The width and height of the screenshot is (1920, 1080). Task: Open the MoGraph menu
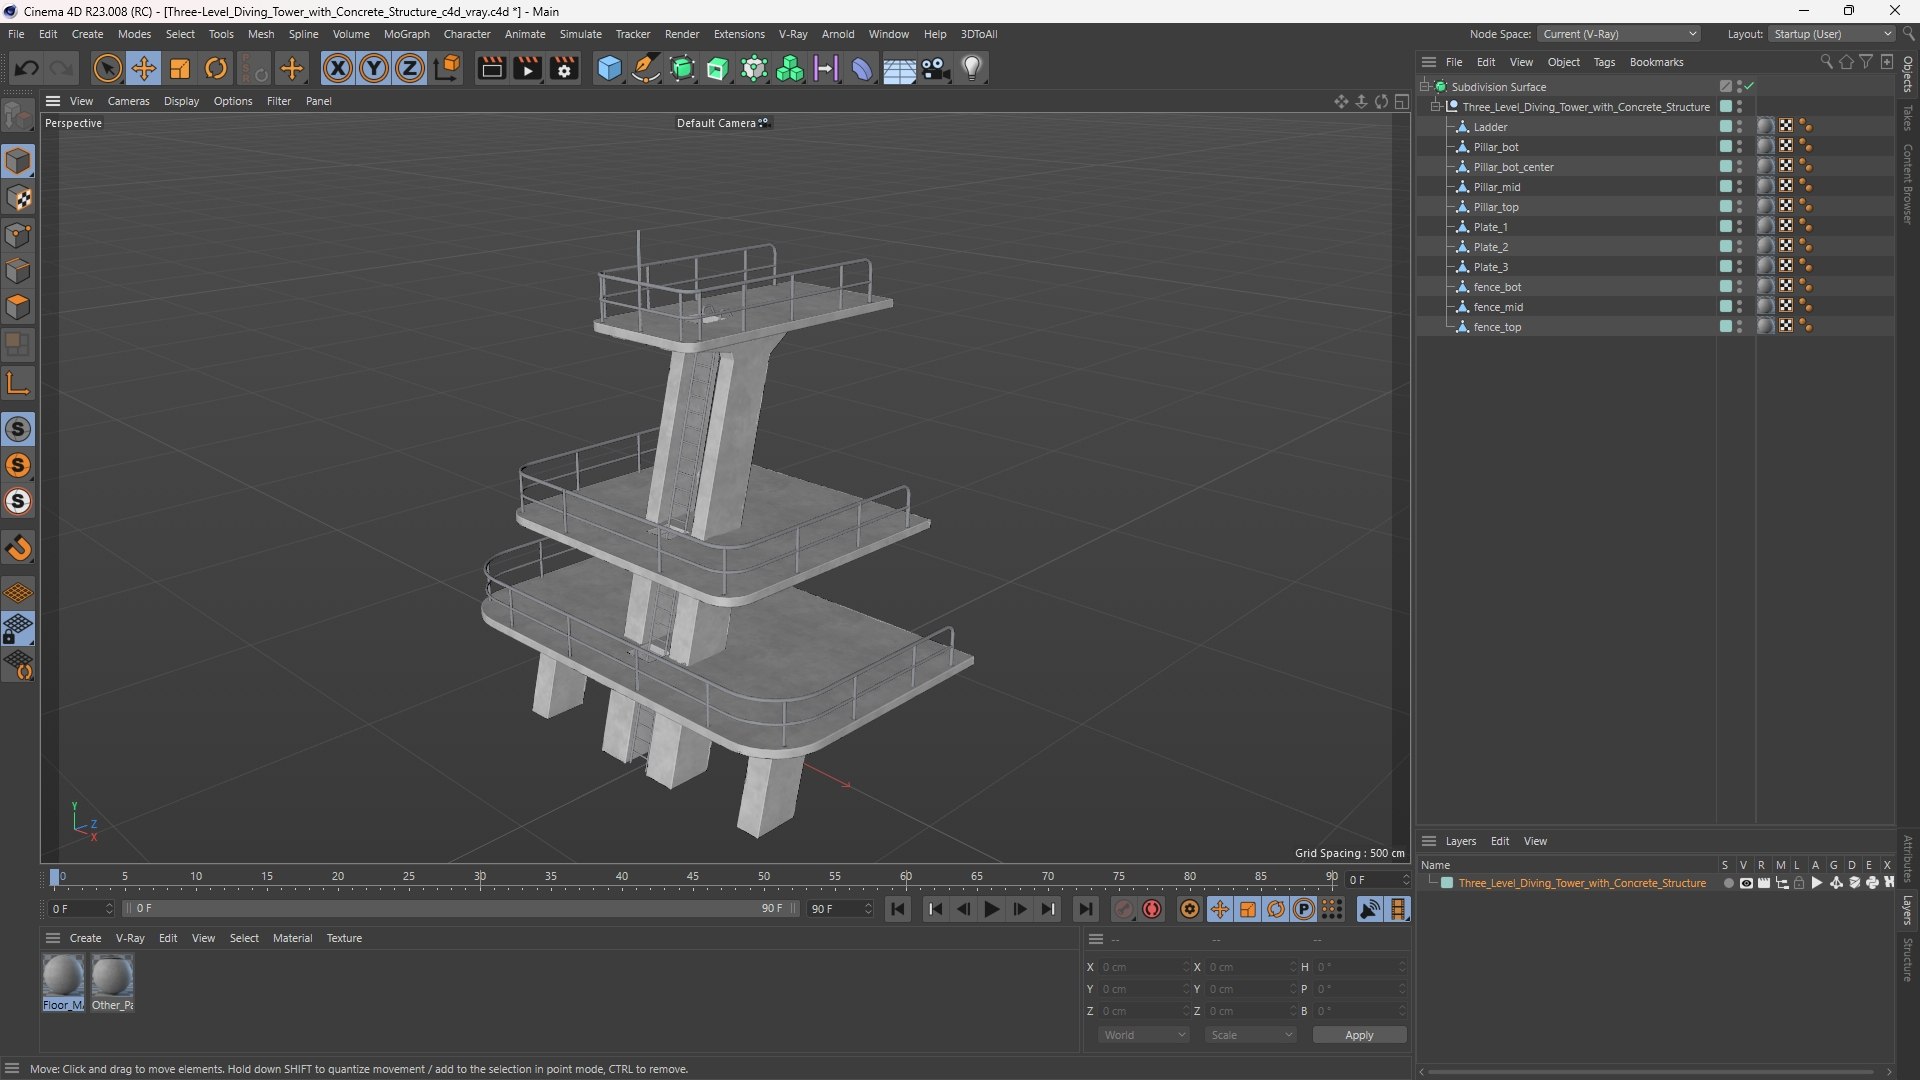click(406, 34)
